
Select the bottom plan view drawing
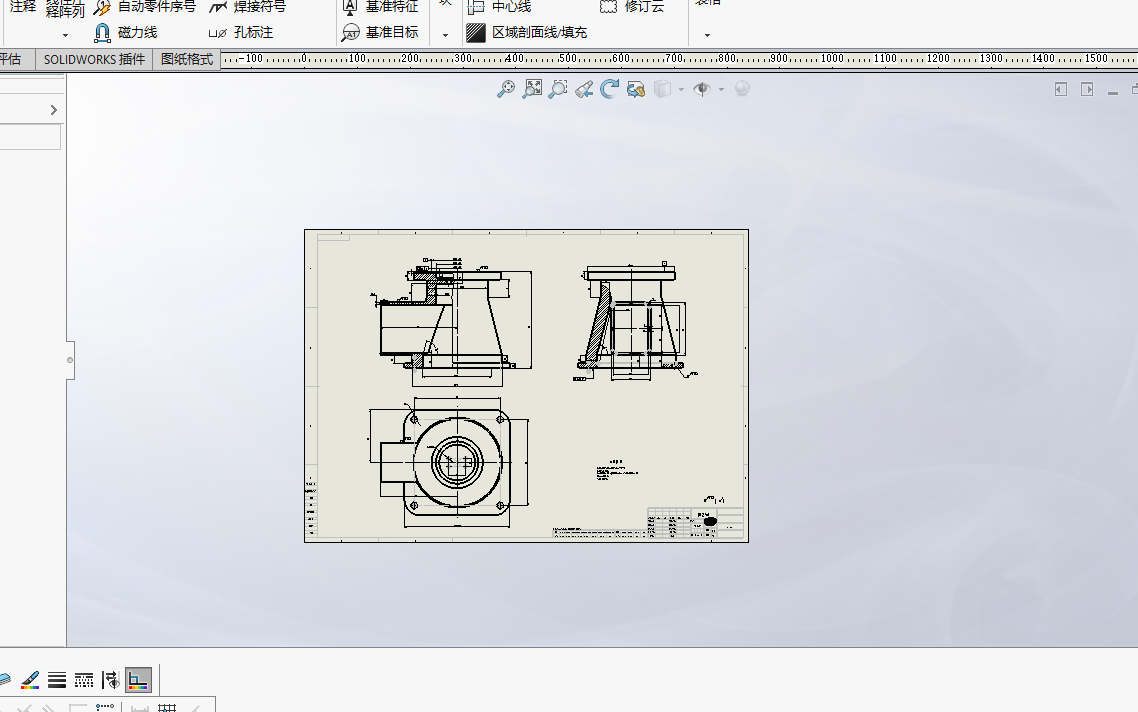tap(450, 462)
